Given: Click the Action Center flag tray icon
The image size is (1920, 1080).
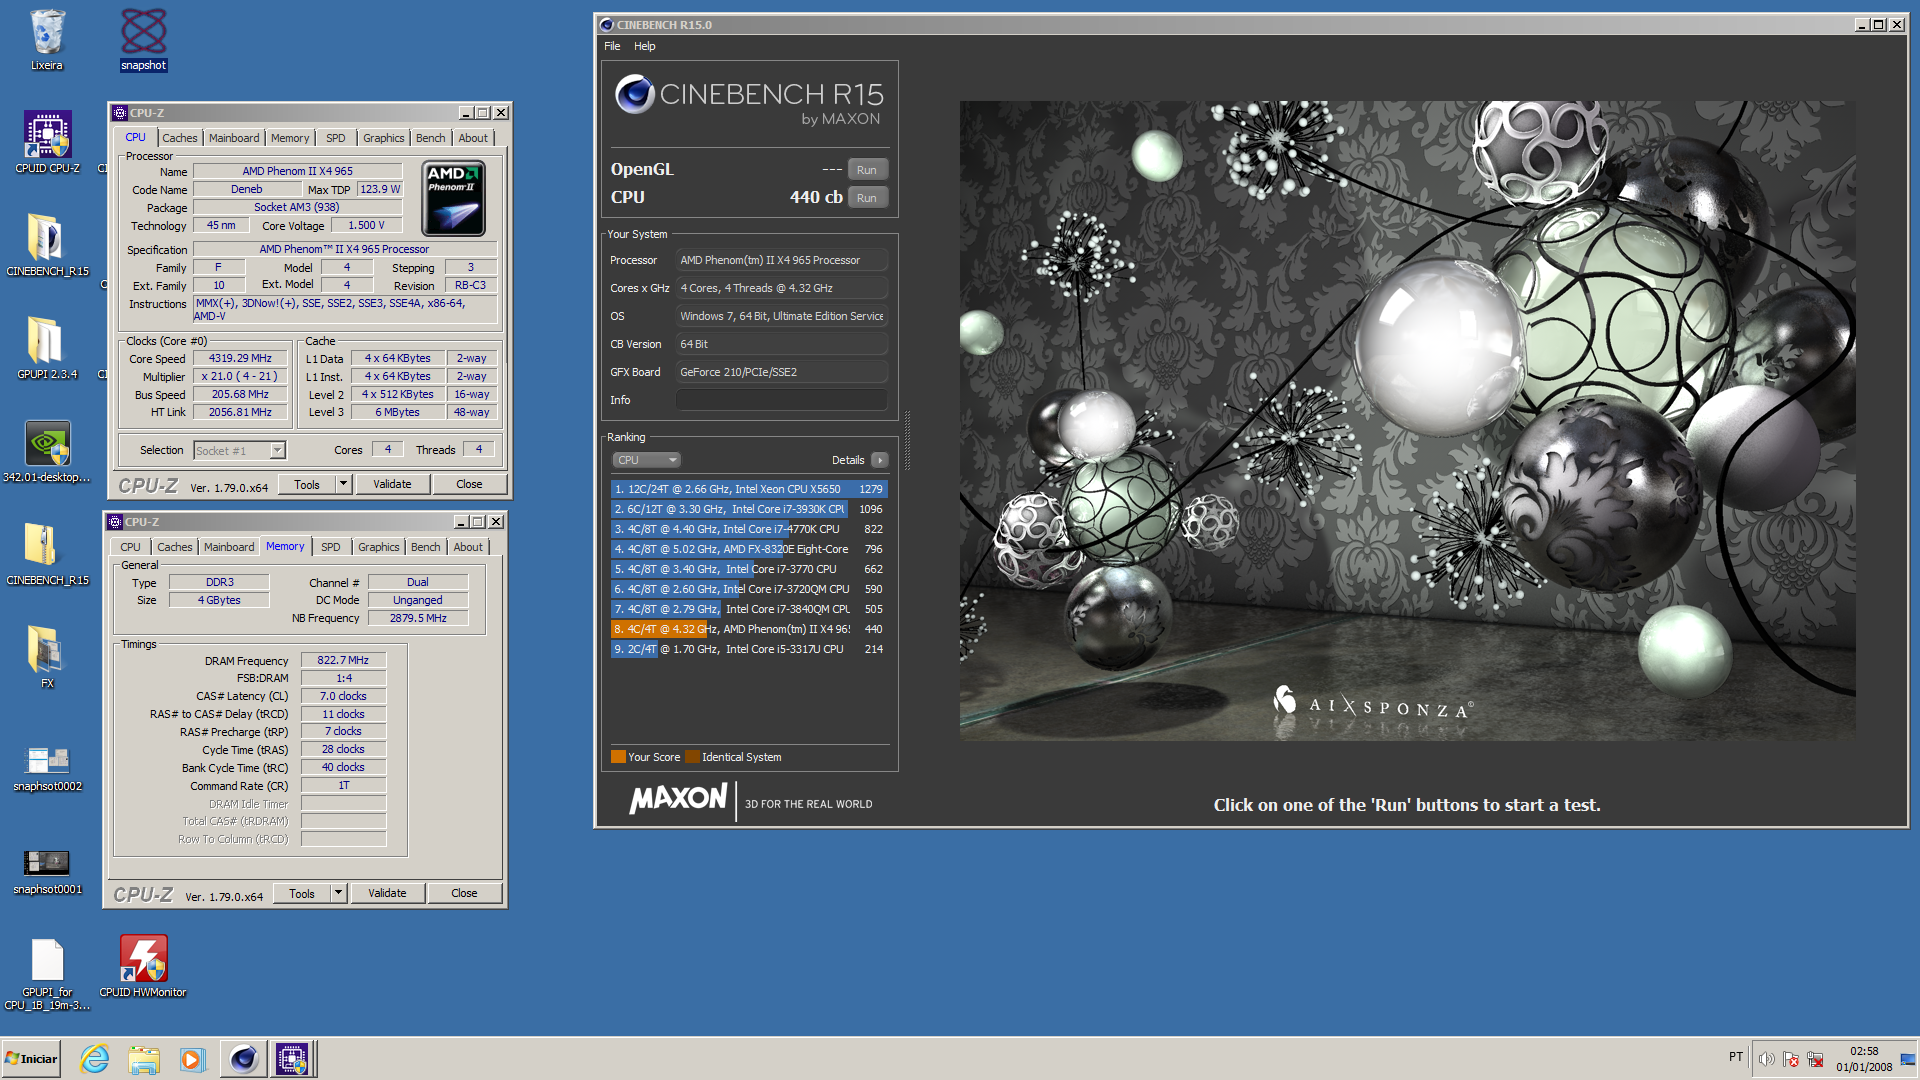Looking at the screenshot, I should pos(1791,1059).
